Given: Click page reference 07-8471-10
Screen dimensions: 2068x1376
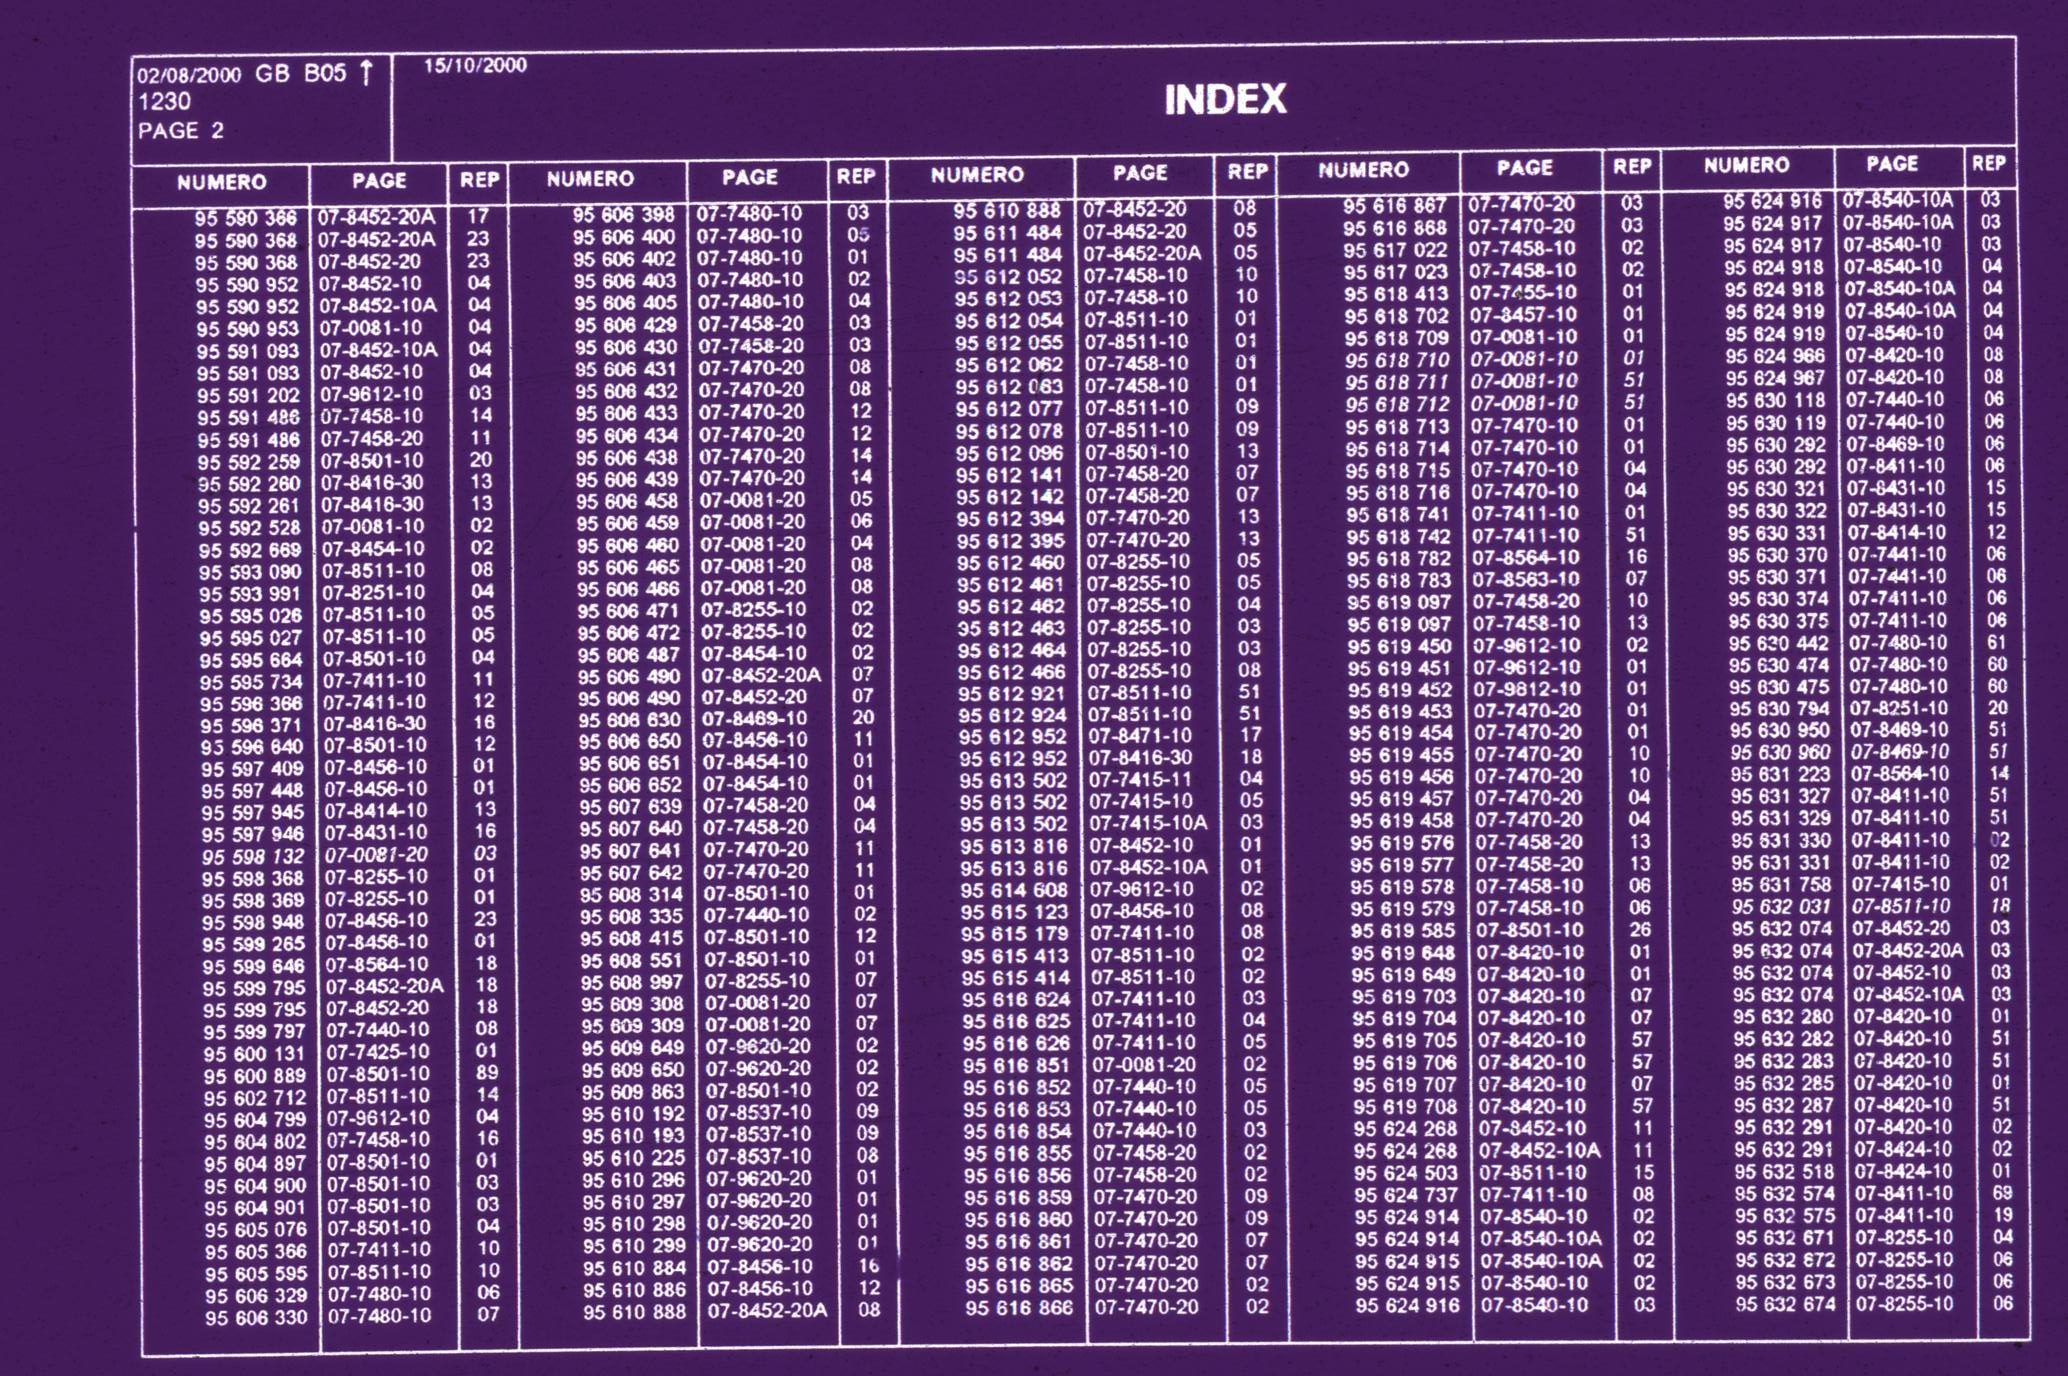Looking at the screenshot, I should 1141,736.
